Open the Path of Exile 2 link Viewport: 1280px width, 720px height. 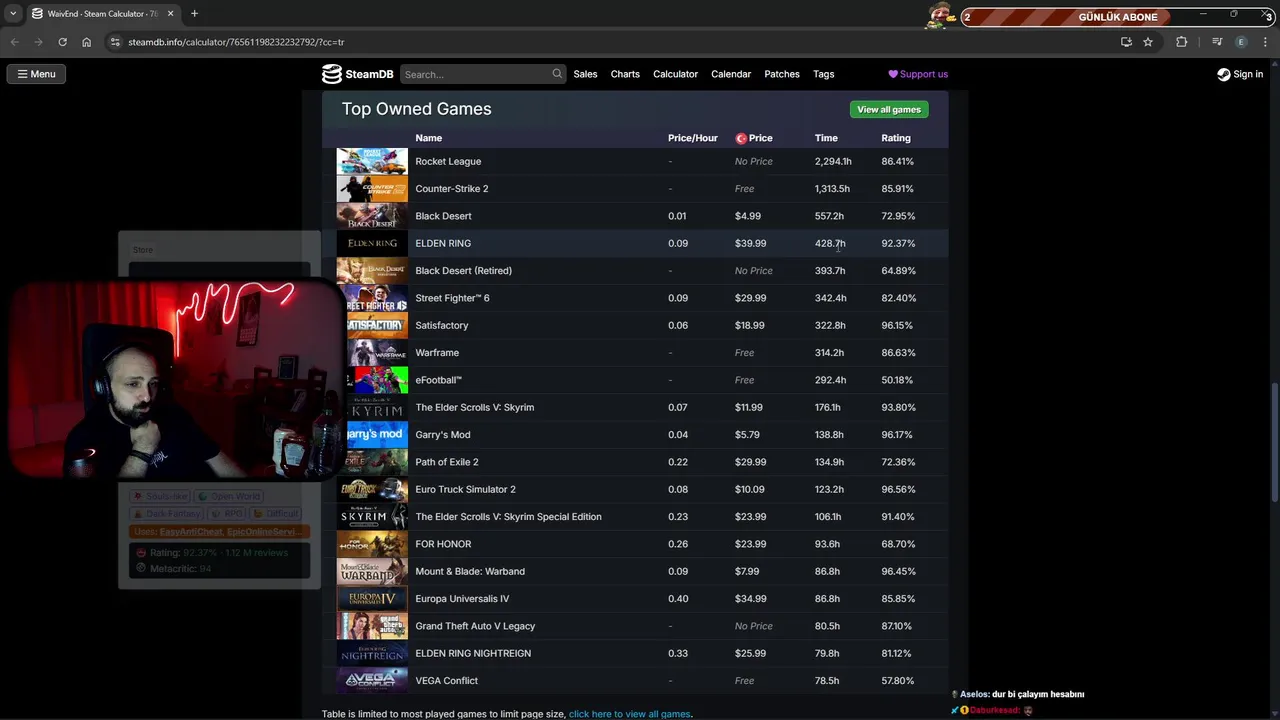pos(447,462)
